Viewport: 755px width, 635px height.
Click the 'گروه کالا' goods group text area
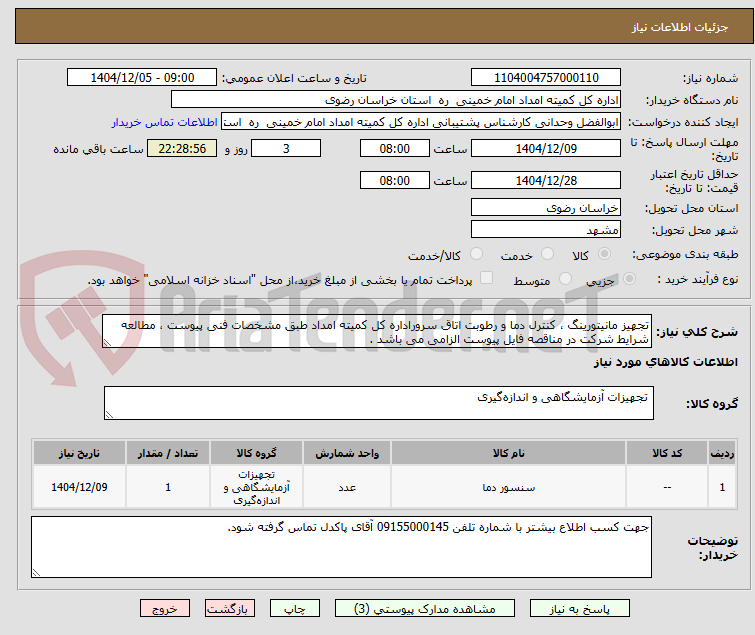pos(379,403)
